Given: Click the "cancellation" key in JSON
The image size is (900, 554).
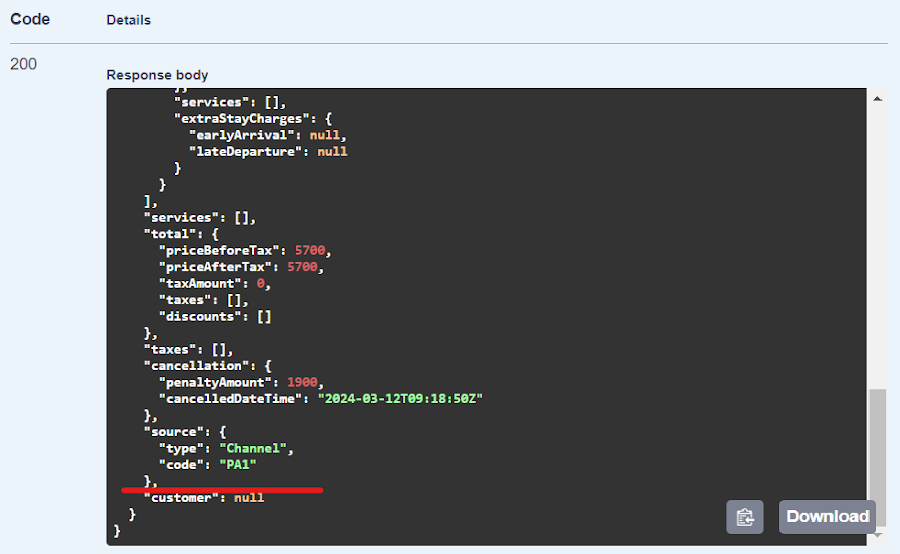Looking at the screenshot, I should tap(196, 366).
